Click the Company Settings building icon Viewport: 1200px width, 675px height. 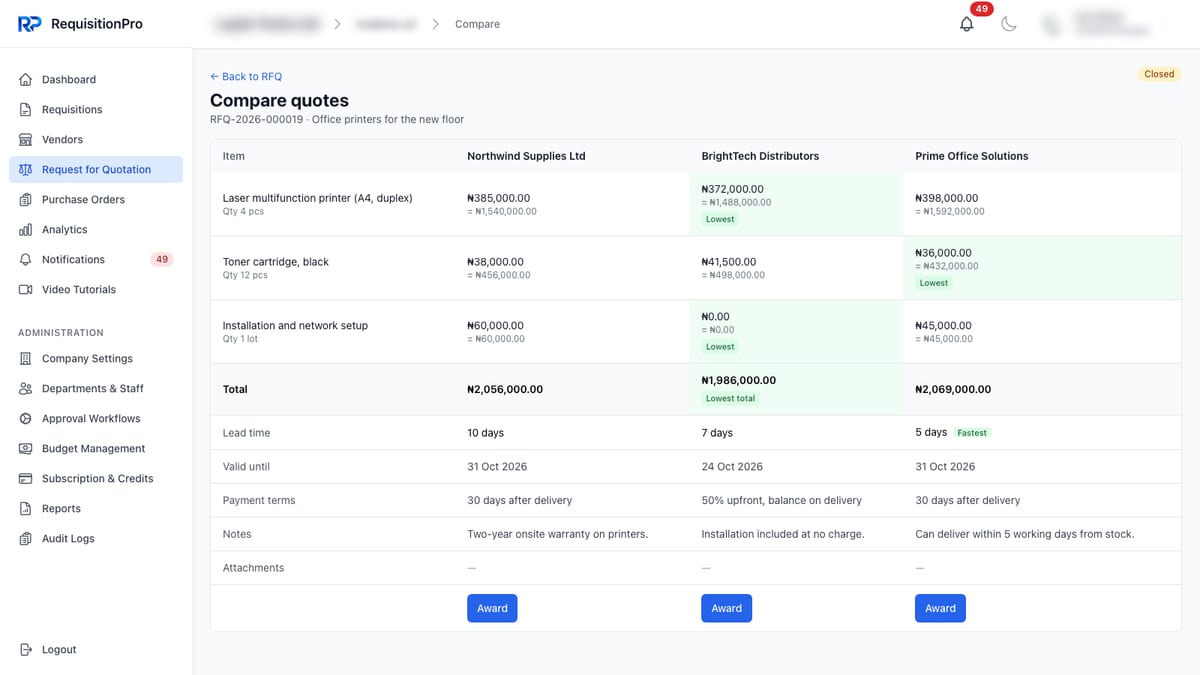point(26,358)
